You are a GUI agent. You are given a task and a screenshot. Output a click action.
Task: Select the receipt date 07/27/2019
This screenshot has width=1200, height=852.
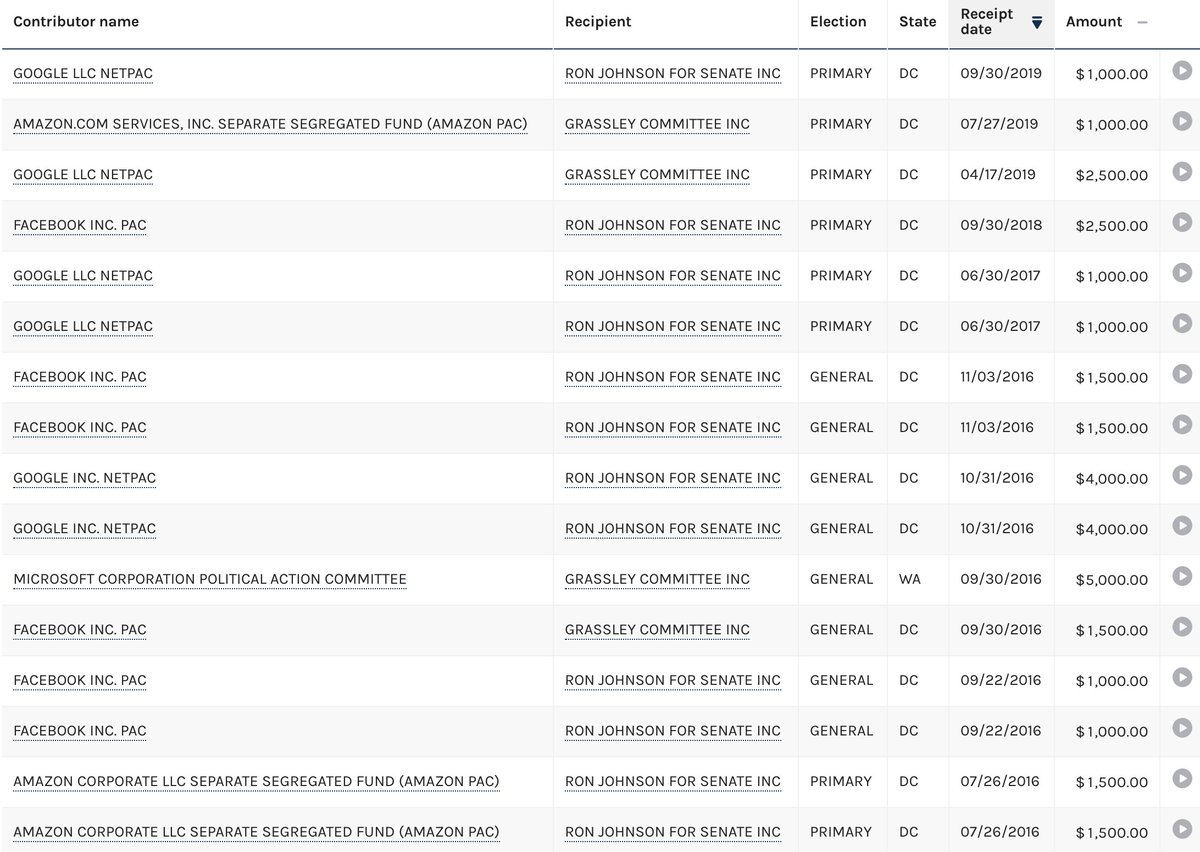tap(999, 124)
